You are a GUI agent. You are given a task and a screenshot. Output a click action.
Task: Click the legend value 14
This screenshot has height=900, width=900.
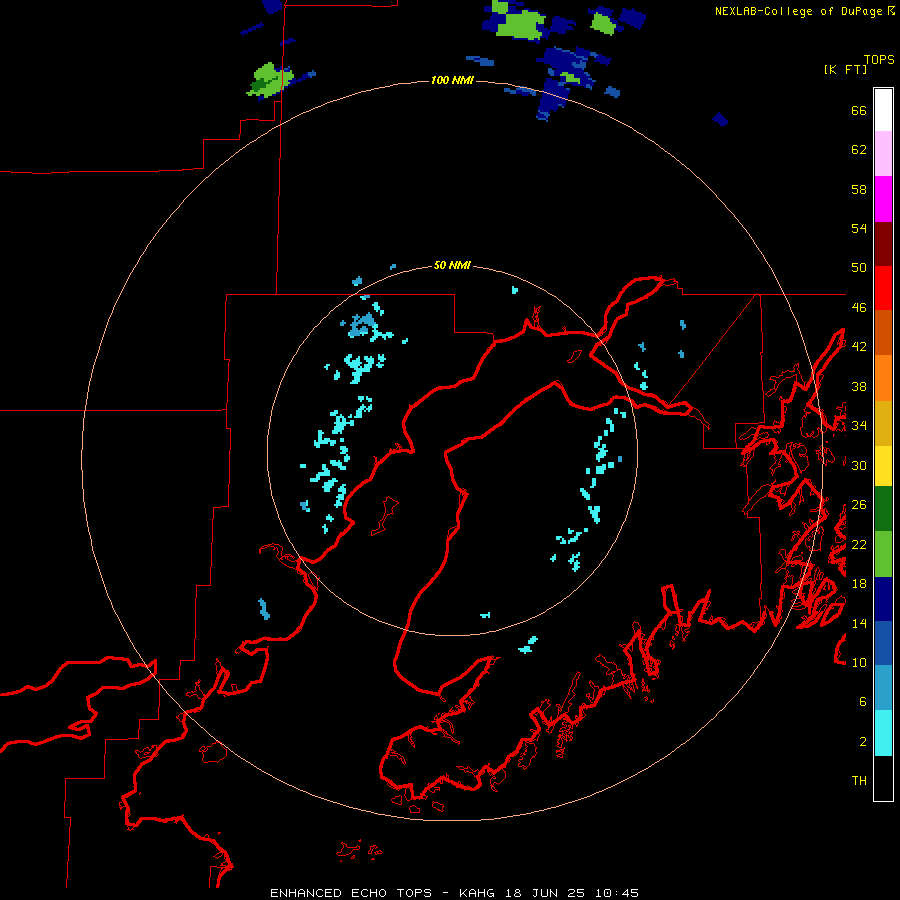pos(859,623)
